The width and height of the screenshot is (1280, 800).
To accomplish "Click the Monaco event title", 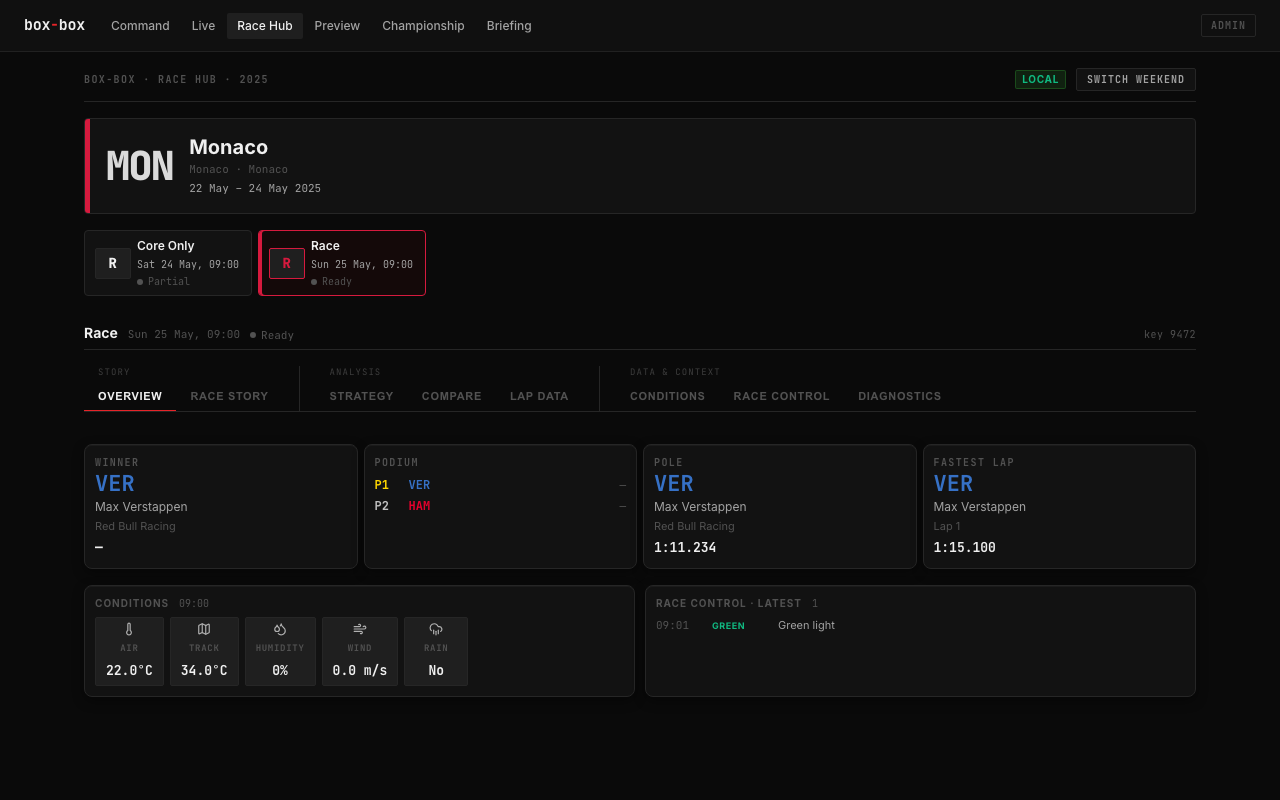I will (x=229, y=147).
